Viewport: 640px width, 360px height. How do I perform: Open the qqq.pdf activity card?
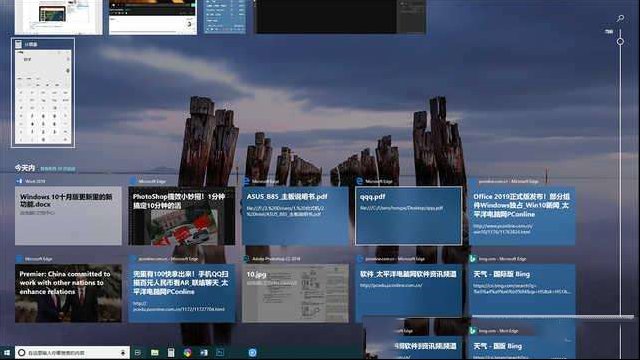click(x=409, y=216)
